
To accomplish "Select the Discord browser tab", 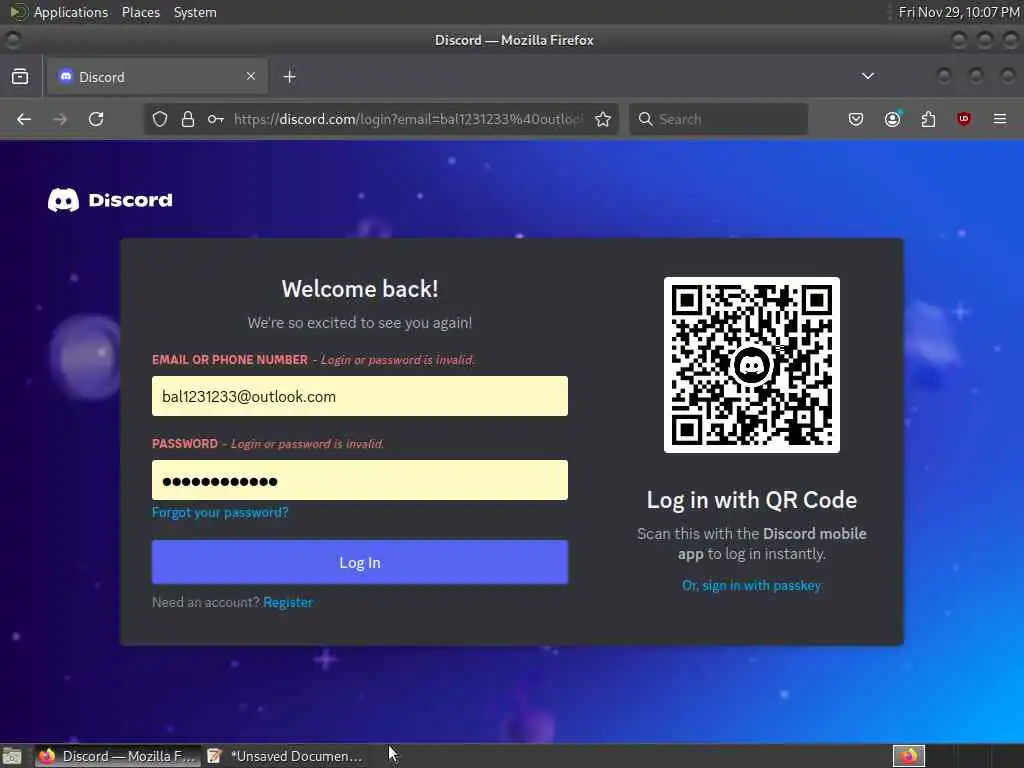I will pos(157,77).
